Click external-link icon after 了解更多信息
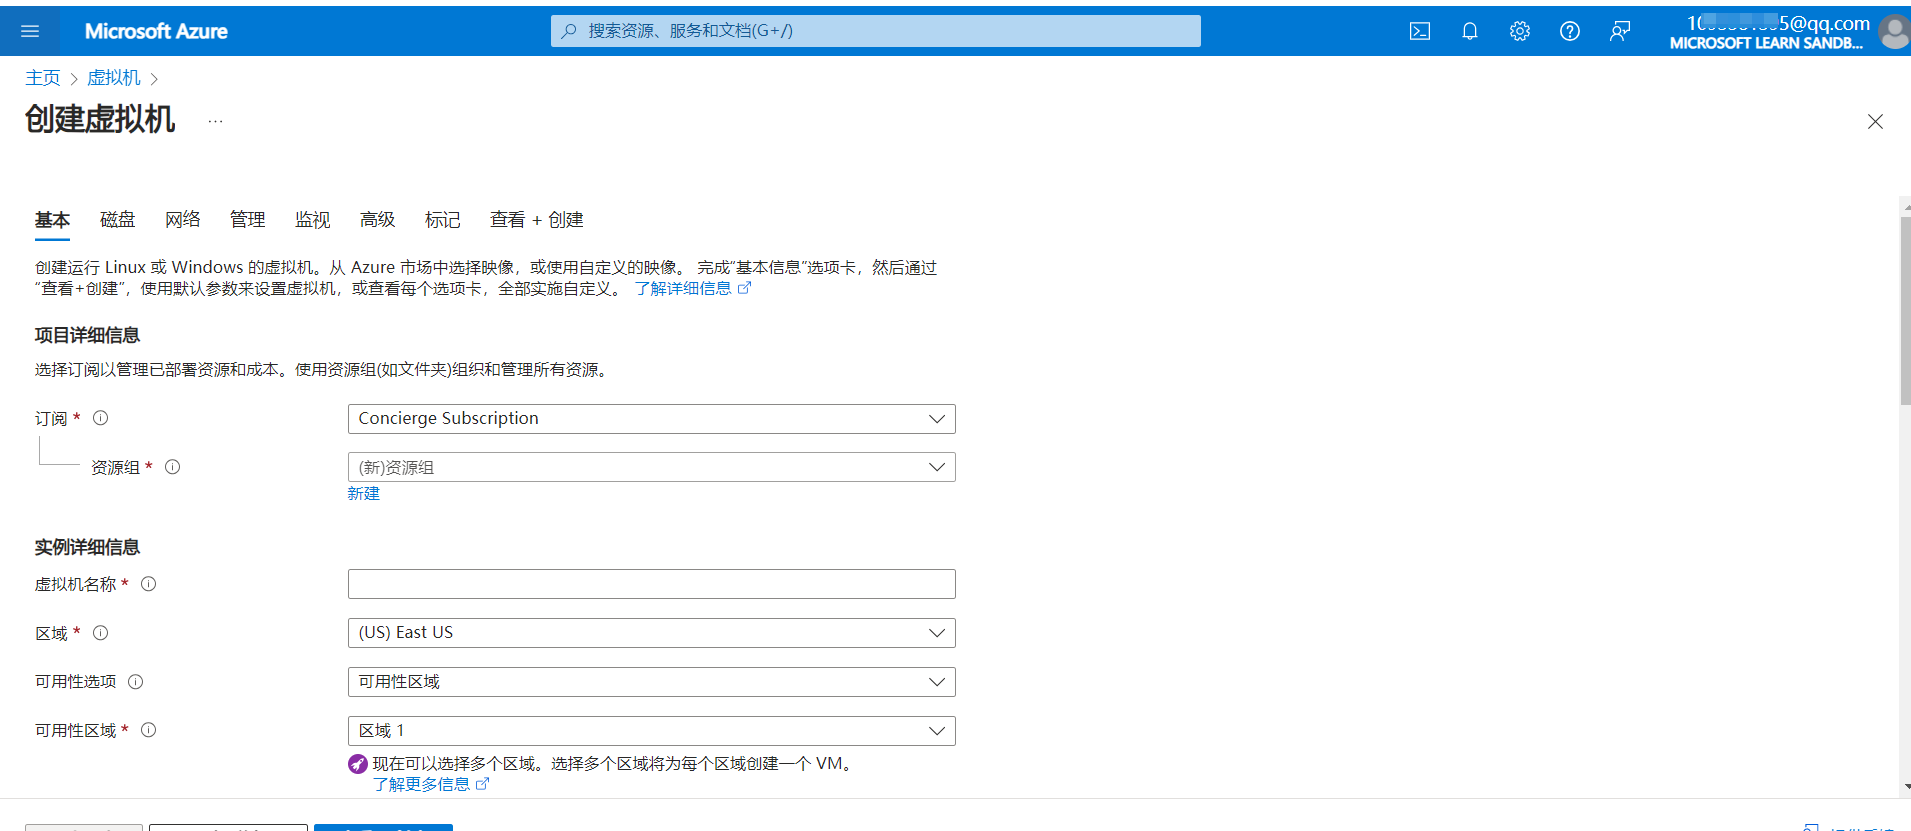Viewport: 1911px width, 831px height. 482,784
